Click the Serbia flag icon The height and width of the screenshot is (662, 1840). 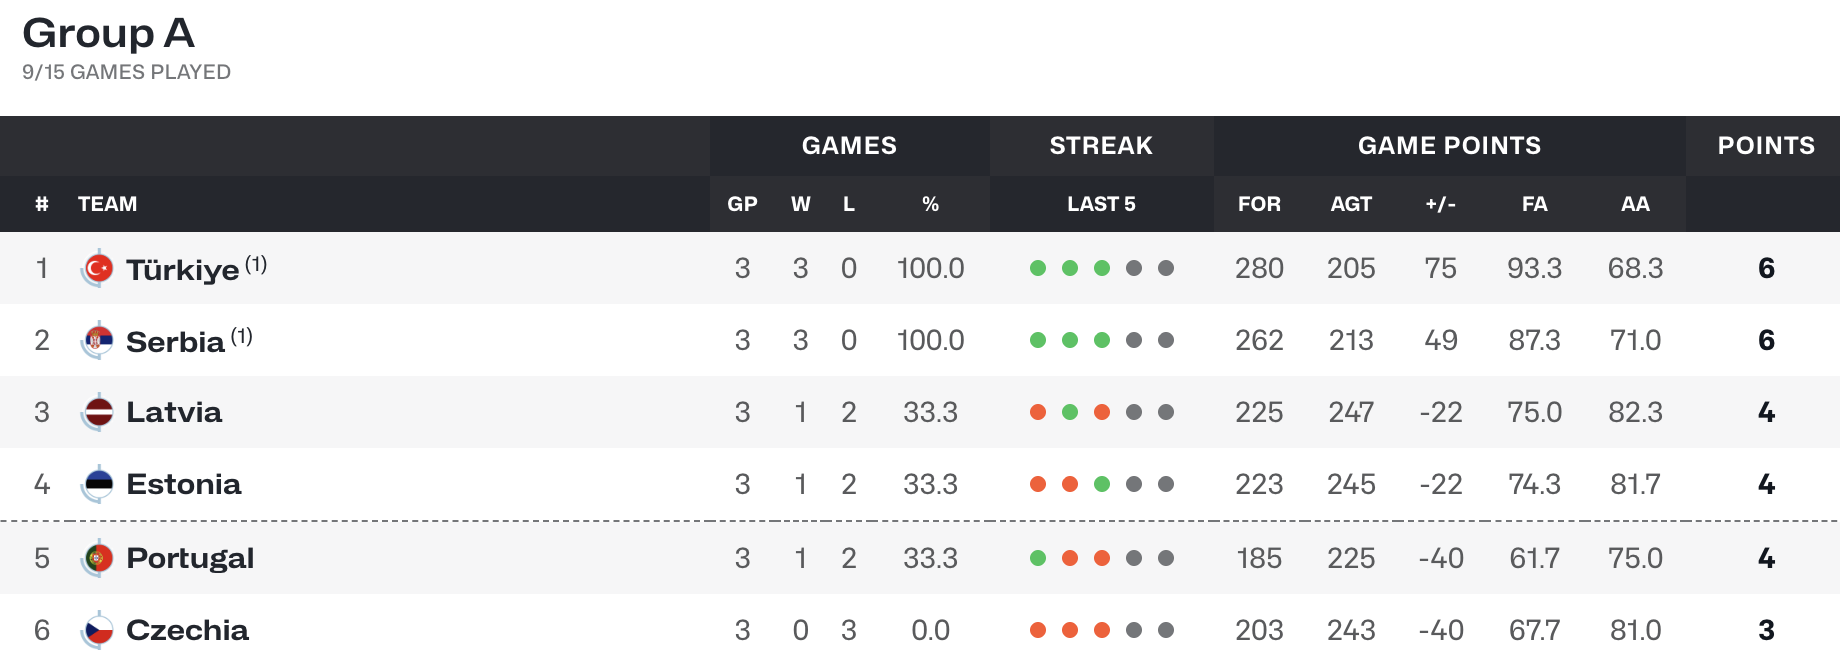(97, 340)
